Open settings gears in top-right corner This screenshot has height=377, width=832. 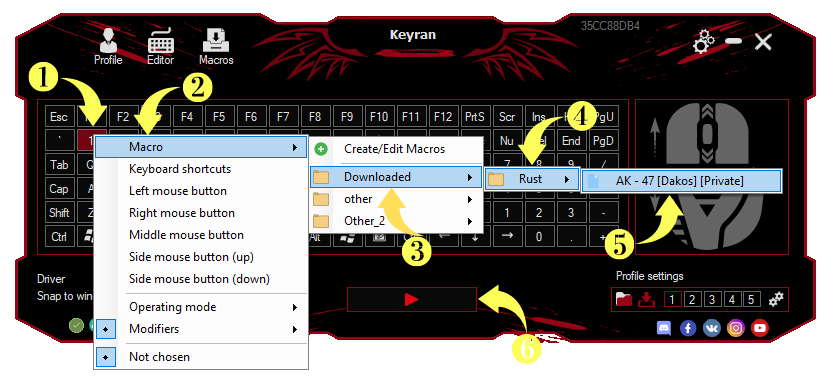(704, 41)
